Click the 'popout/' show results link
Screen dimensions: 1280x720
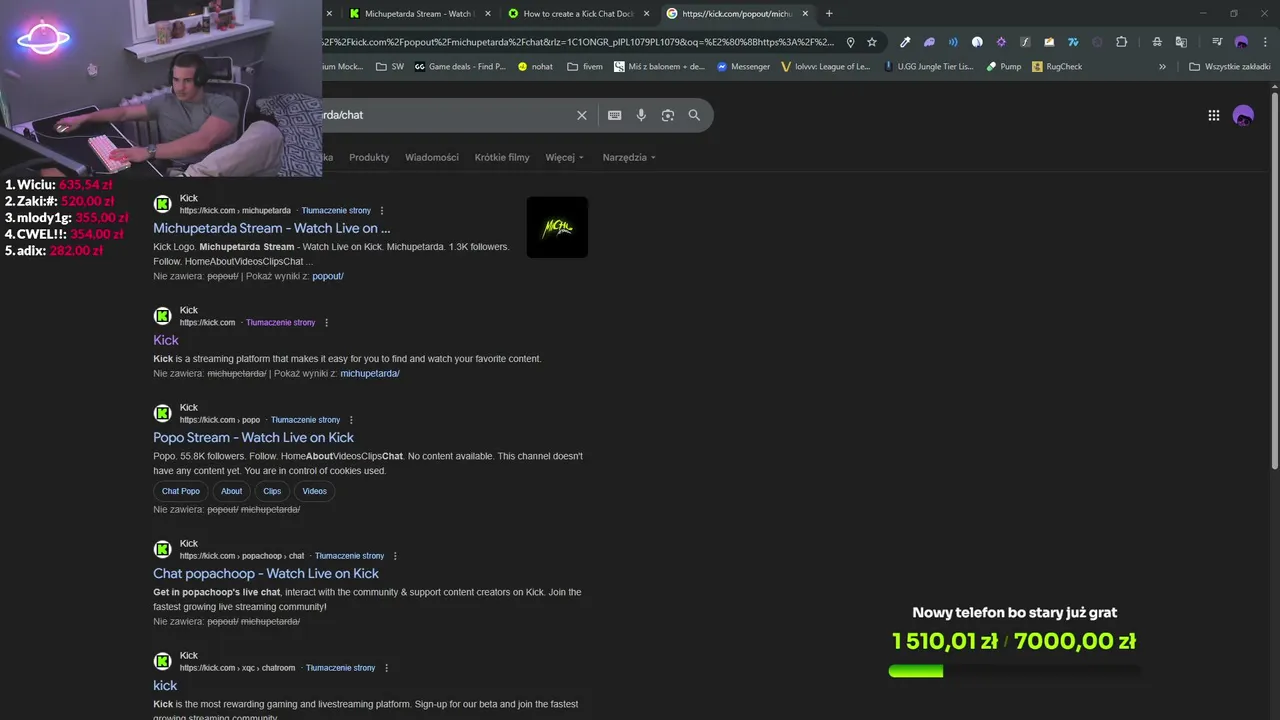328,276
